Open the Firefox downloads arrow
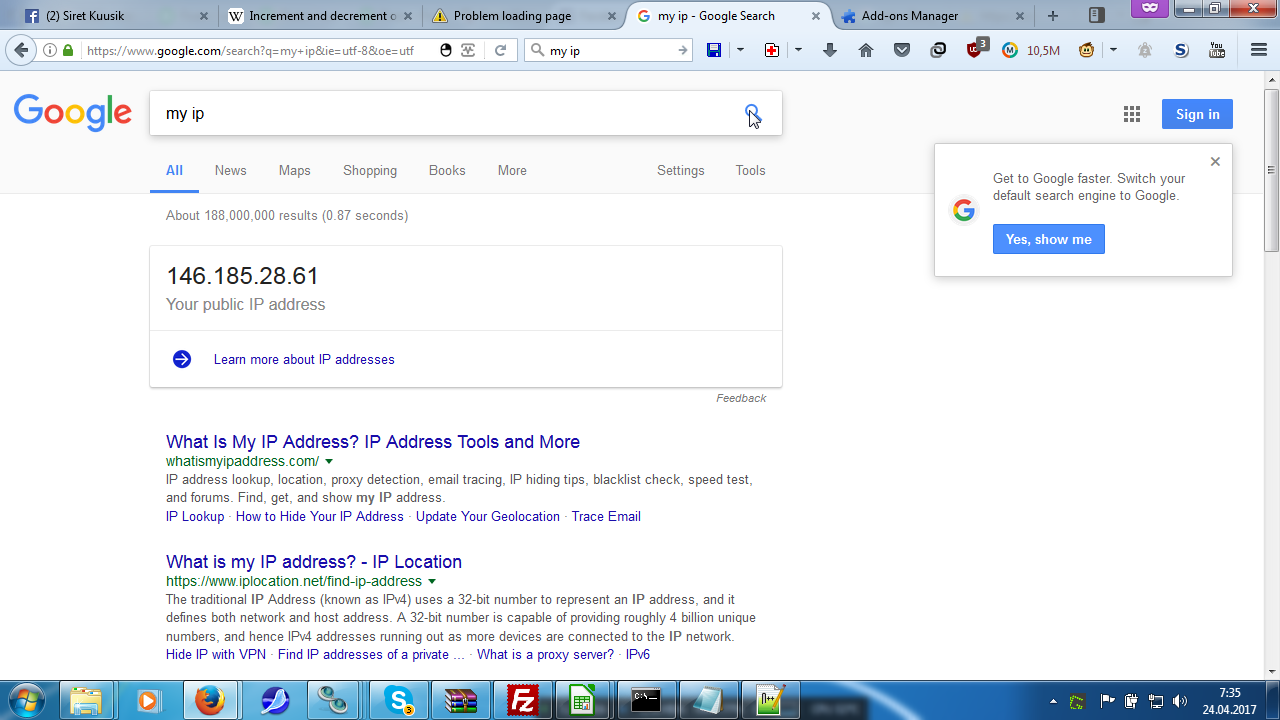This screenshot has height=720, width=1280. (x=830, y=50)
